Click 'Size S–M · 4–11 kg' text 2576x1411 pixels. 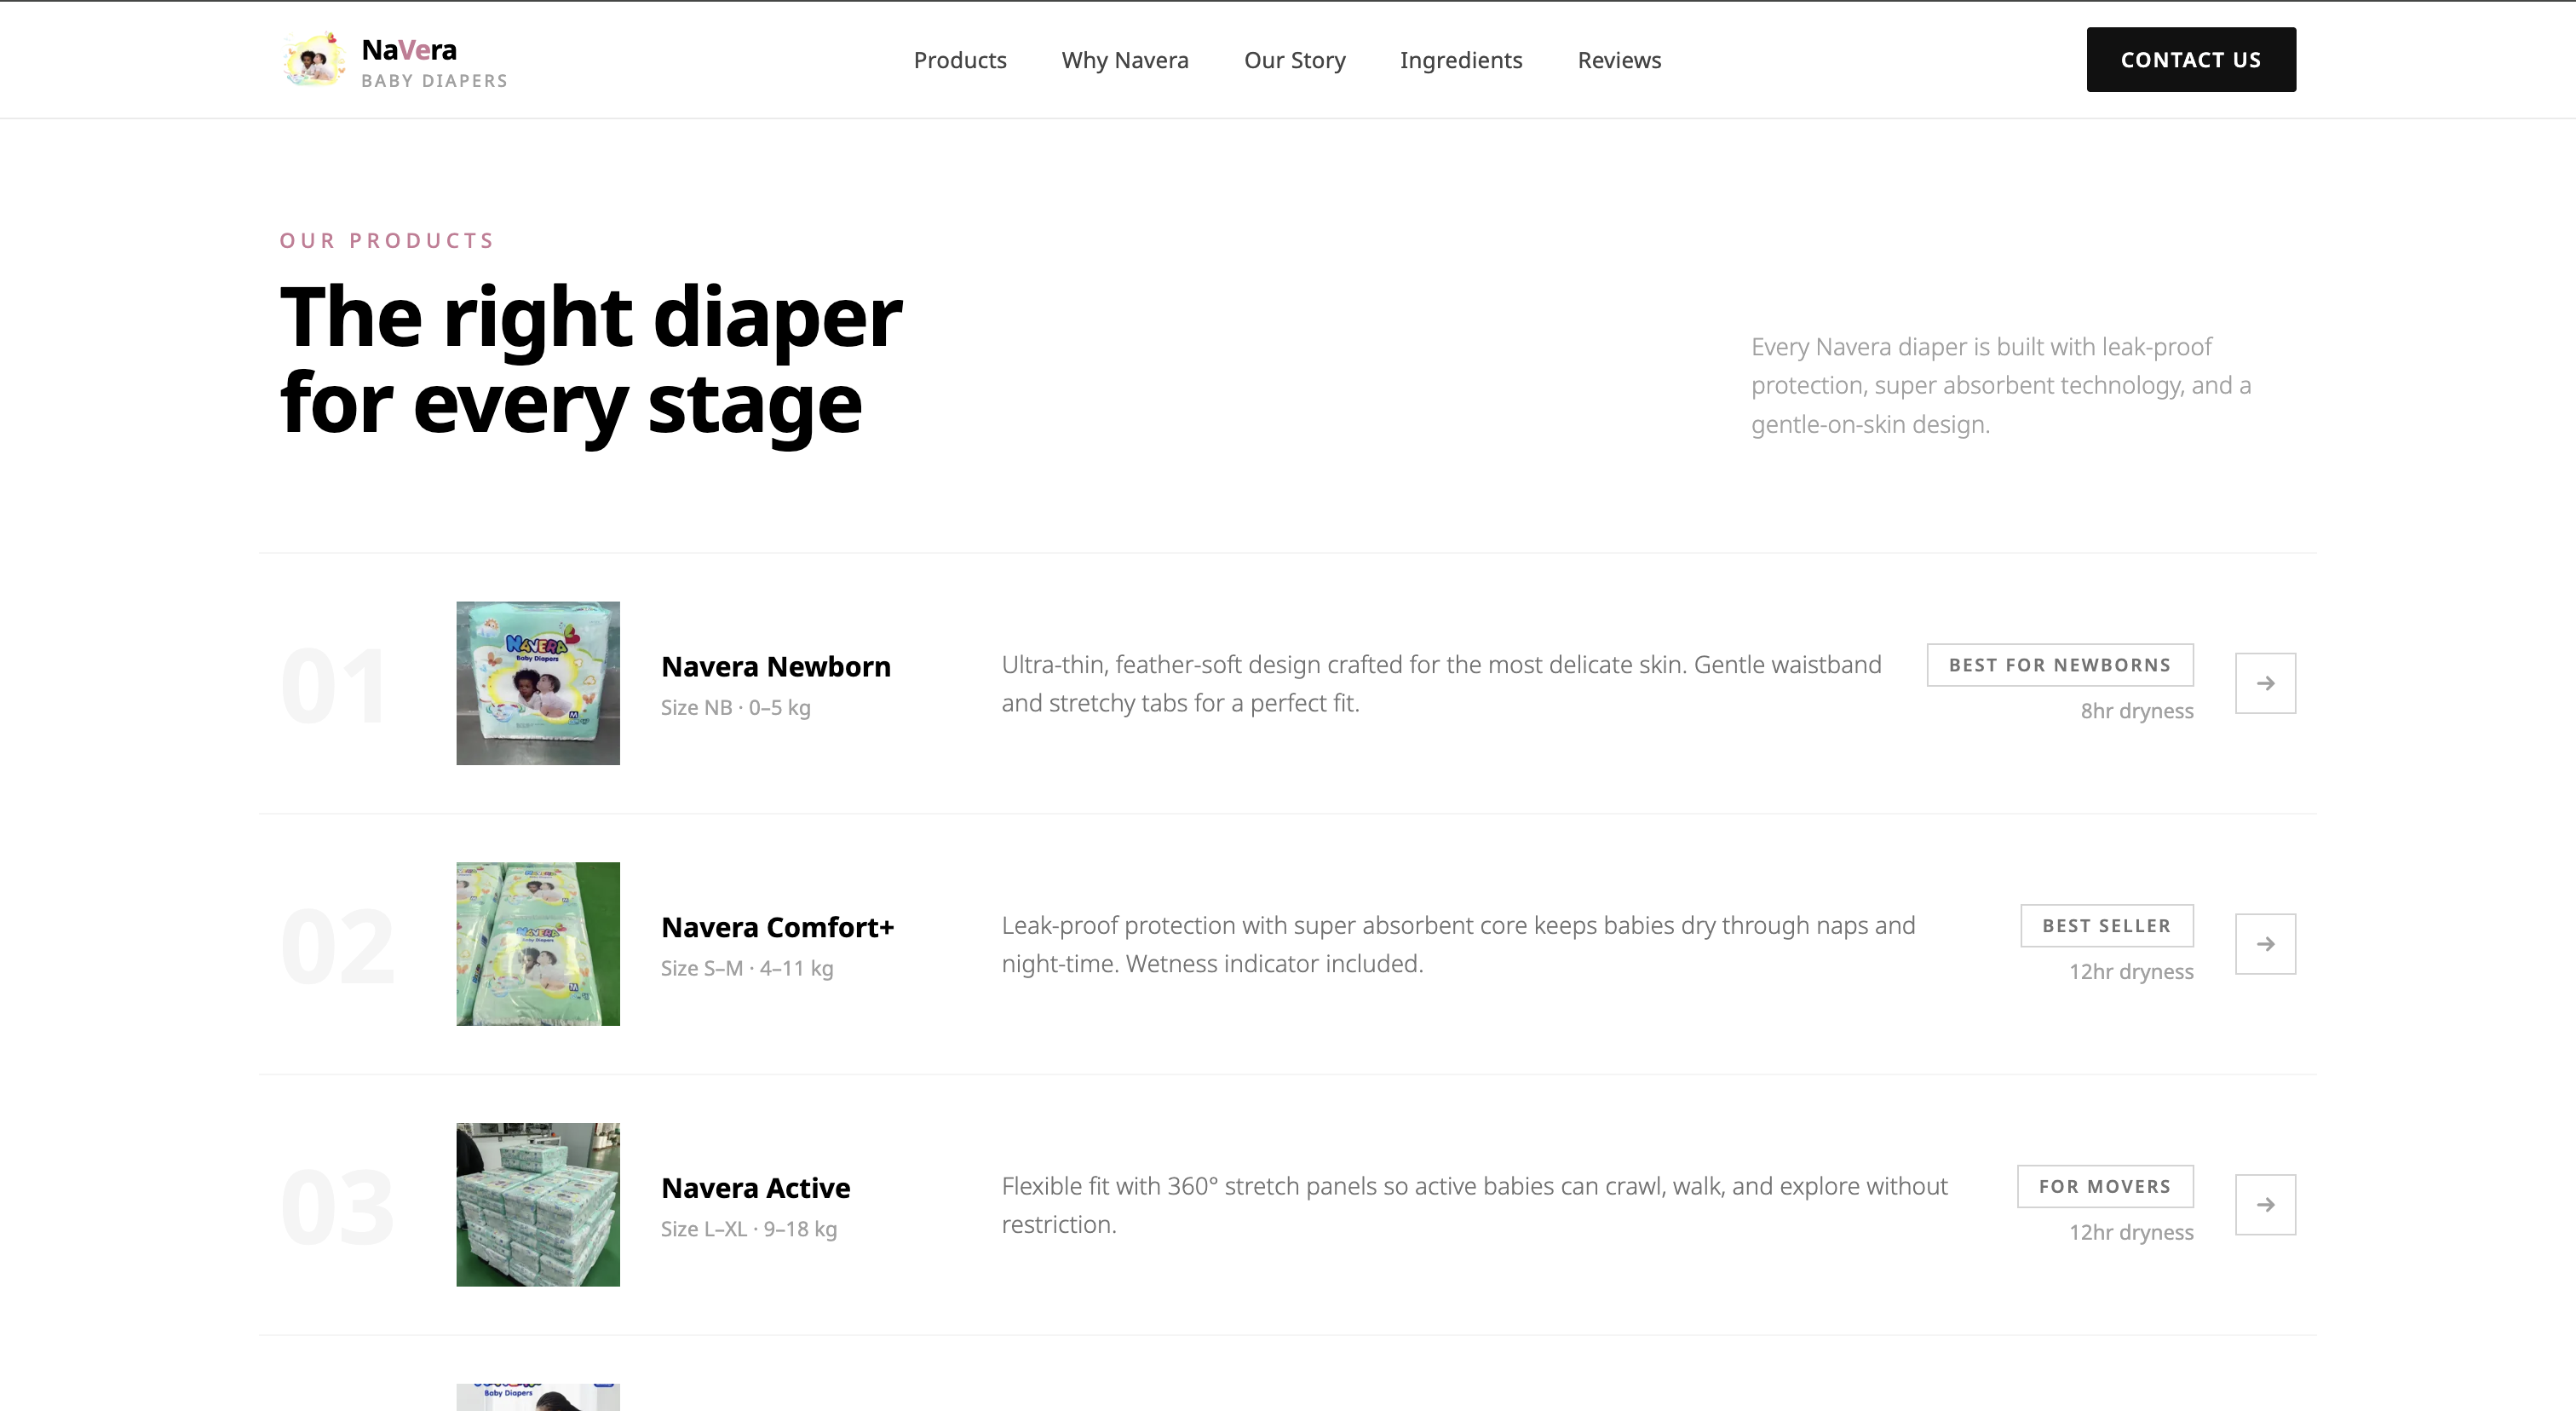tap(747, 969)
